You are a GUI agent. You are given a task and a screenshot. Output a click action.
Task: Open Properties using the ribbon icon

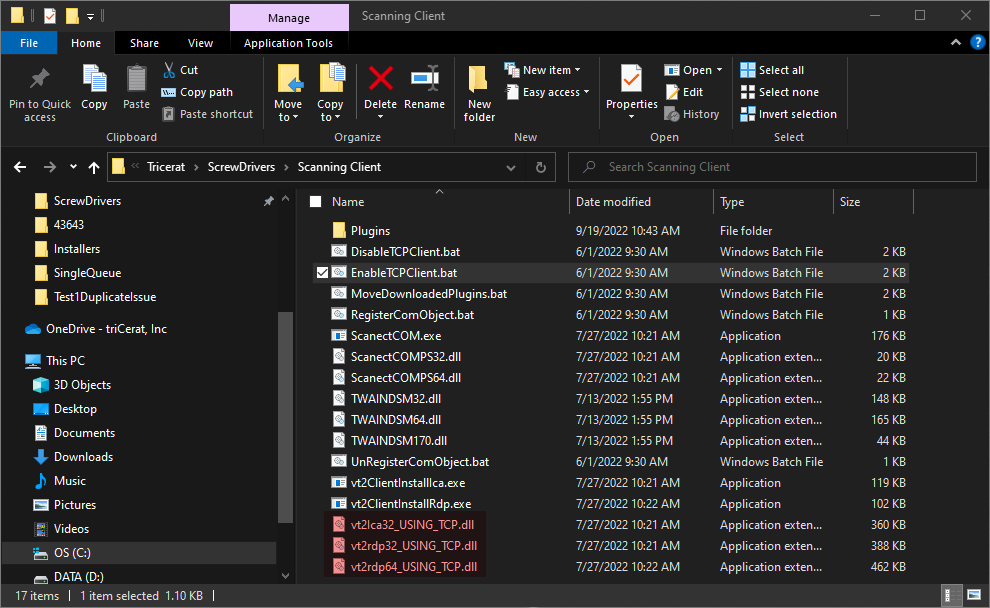[x=630, y=91]
